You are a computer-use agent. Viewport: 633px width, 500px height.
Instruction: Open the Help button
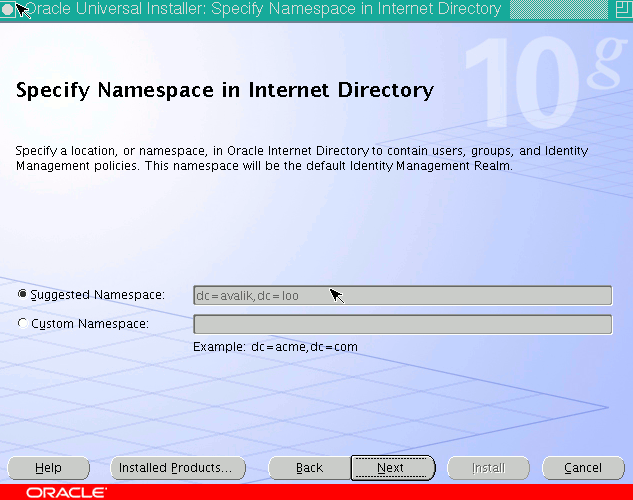point(48,468)
